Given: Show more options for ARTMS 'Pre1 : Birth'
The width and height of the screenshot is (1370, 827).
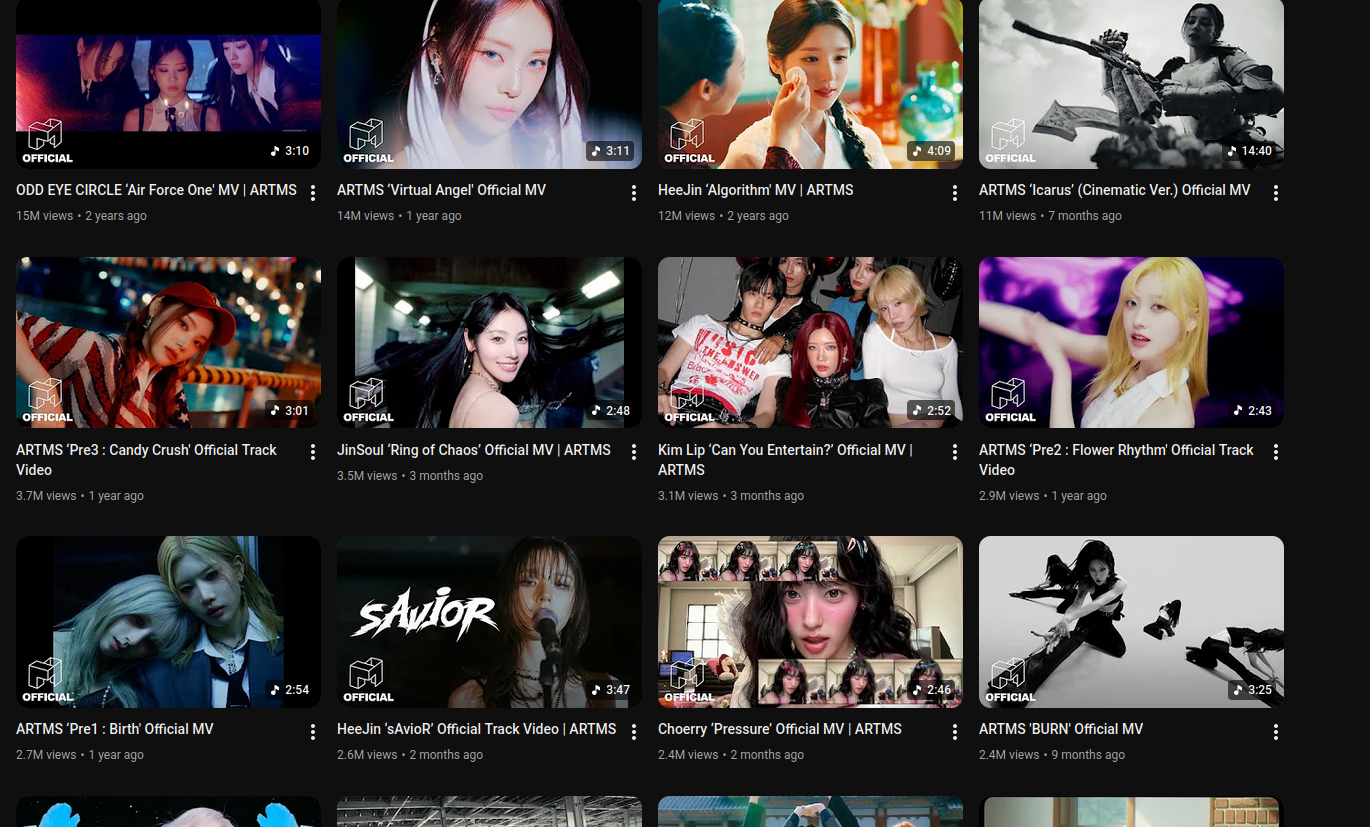Looking at the screenshot, I should [313, 732].
